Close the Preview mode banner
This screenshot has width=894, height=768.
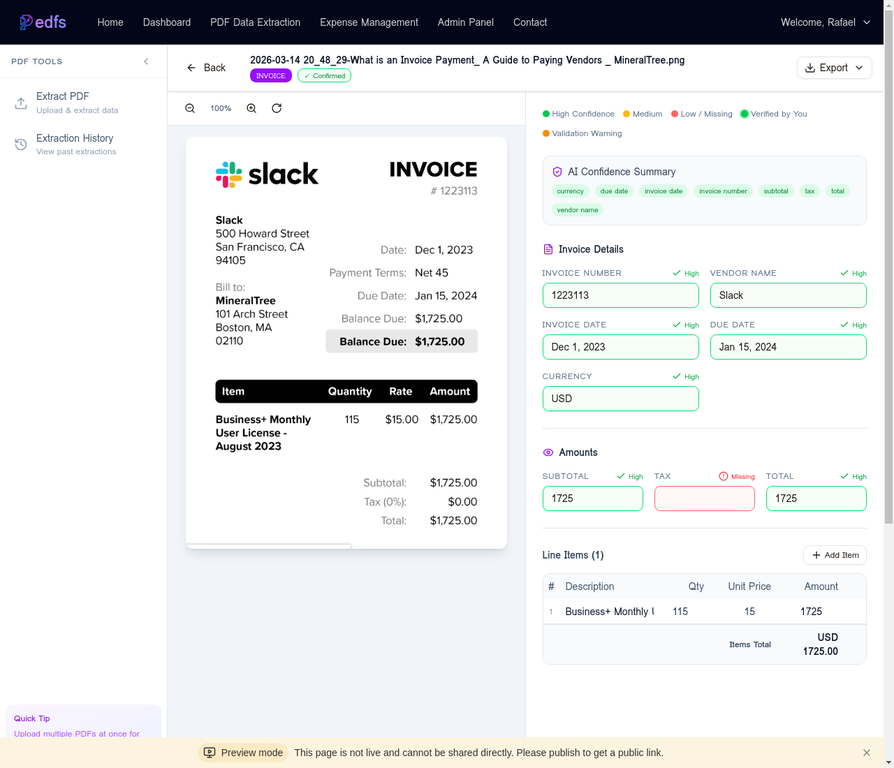[867, 753]
